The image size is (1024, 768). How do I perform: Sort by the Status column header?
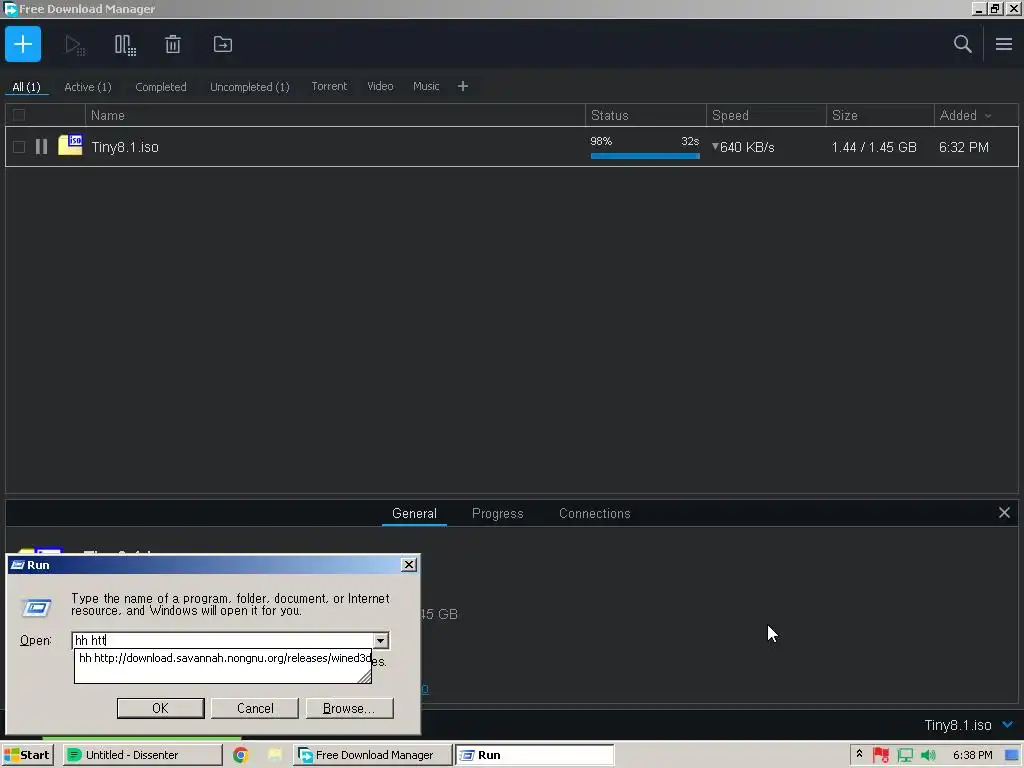click(x=645, y=116)
